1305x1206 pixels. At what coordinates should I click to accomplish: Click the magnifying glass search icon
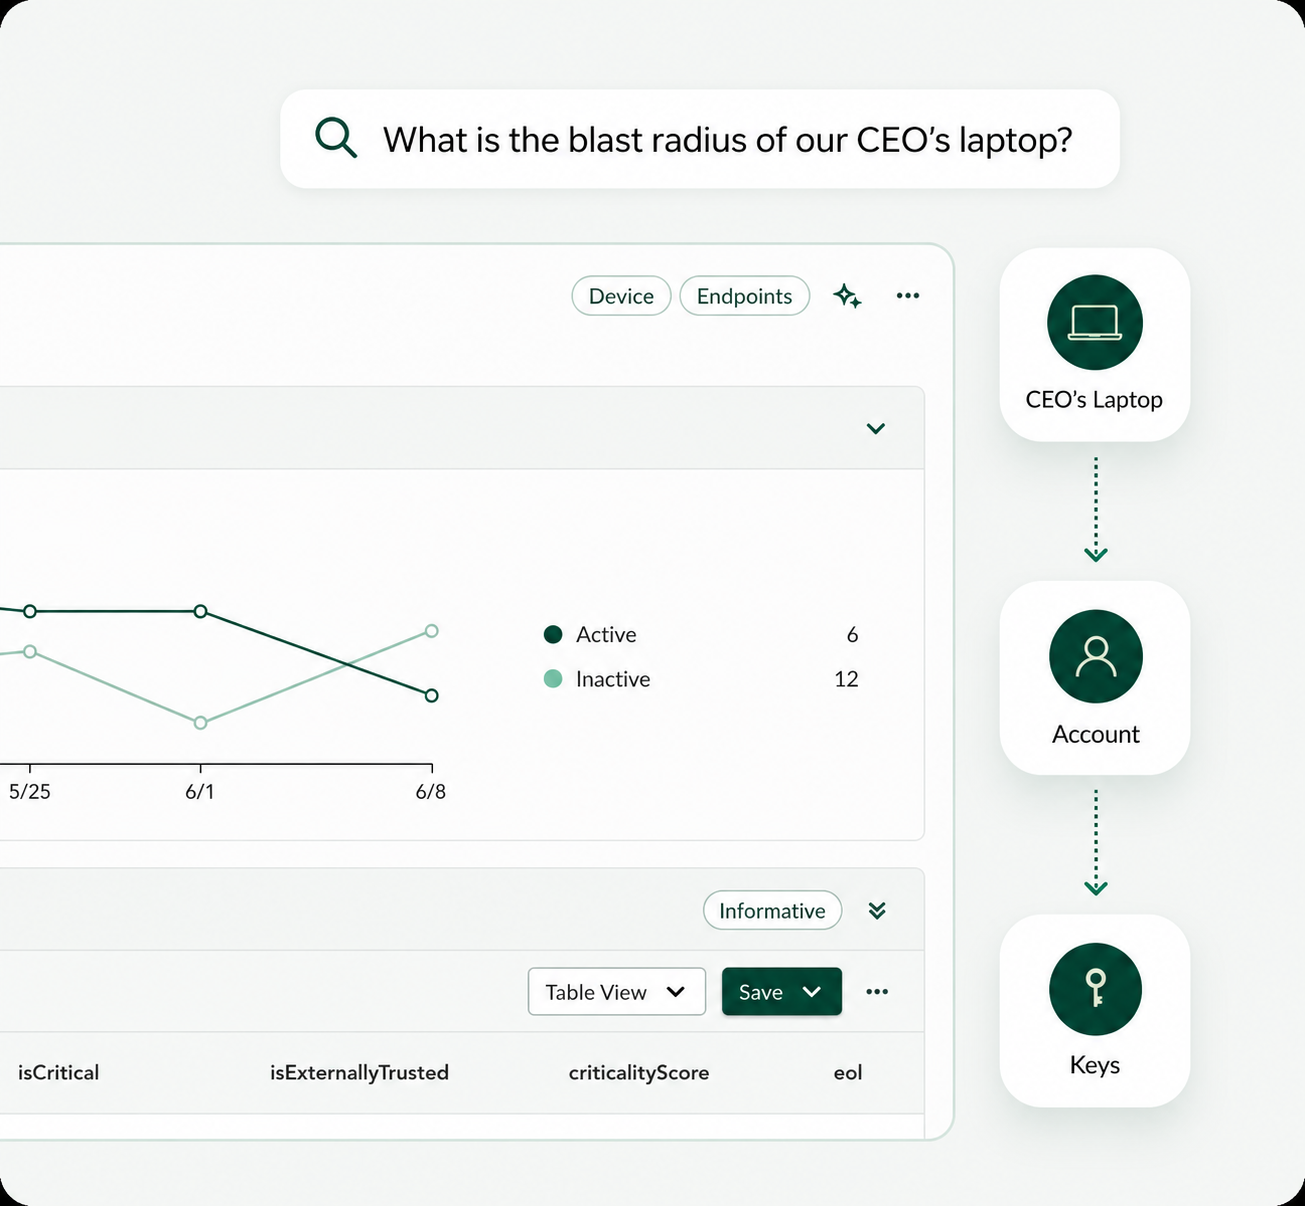[336, 138]
